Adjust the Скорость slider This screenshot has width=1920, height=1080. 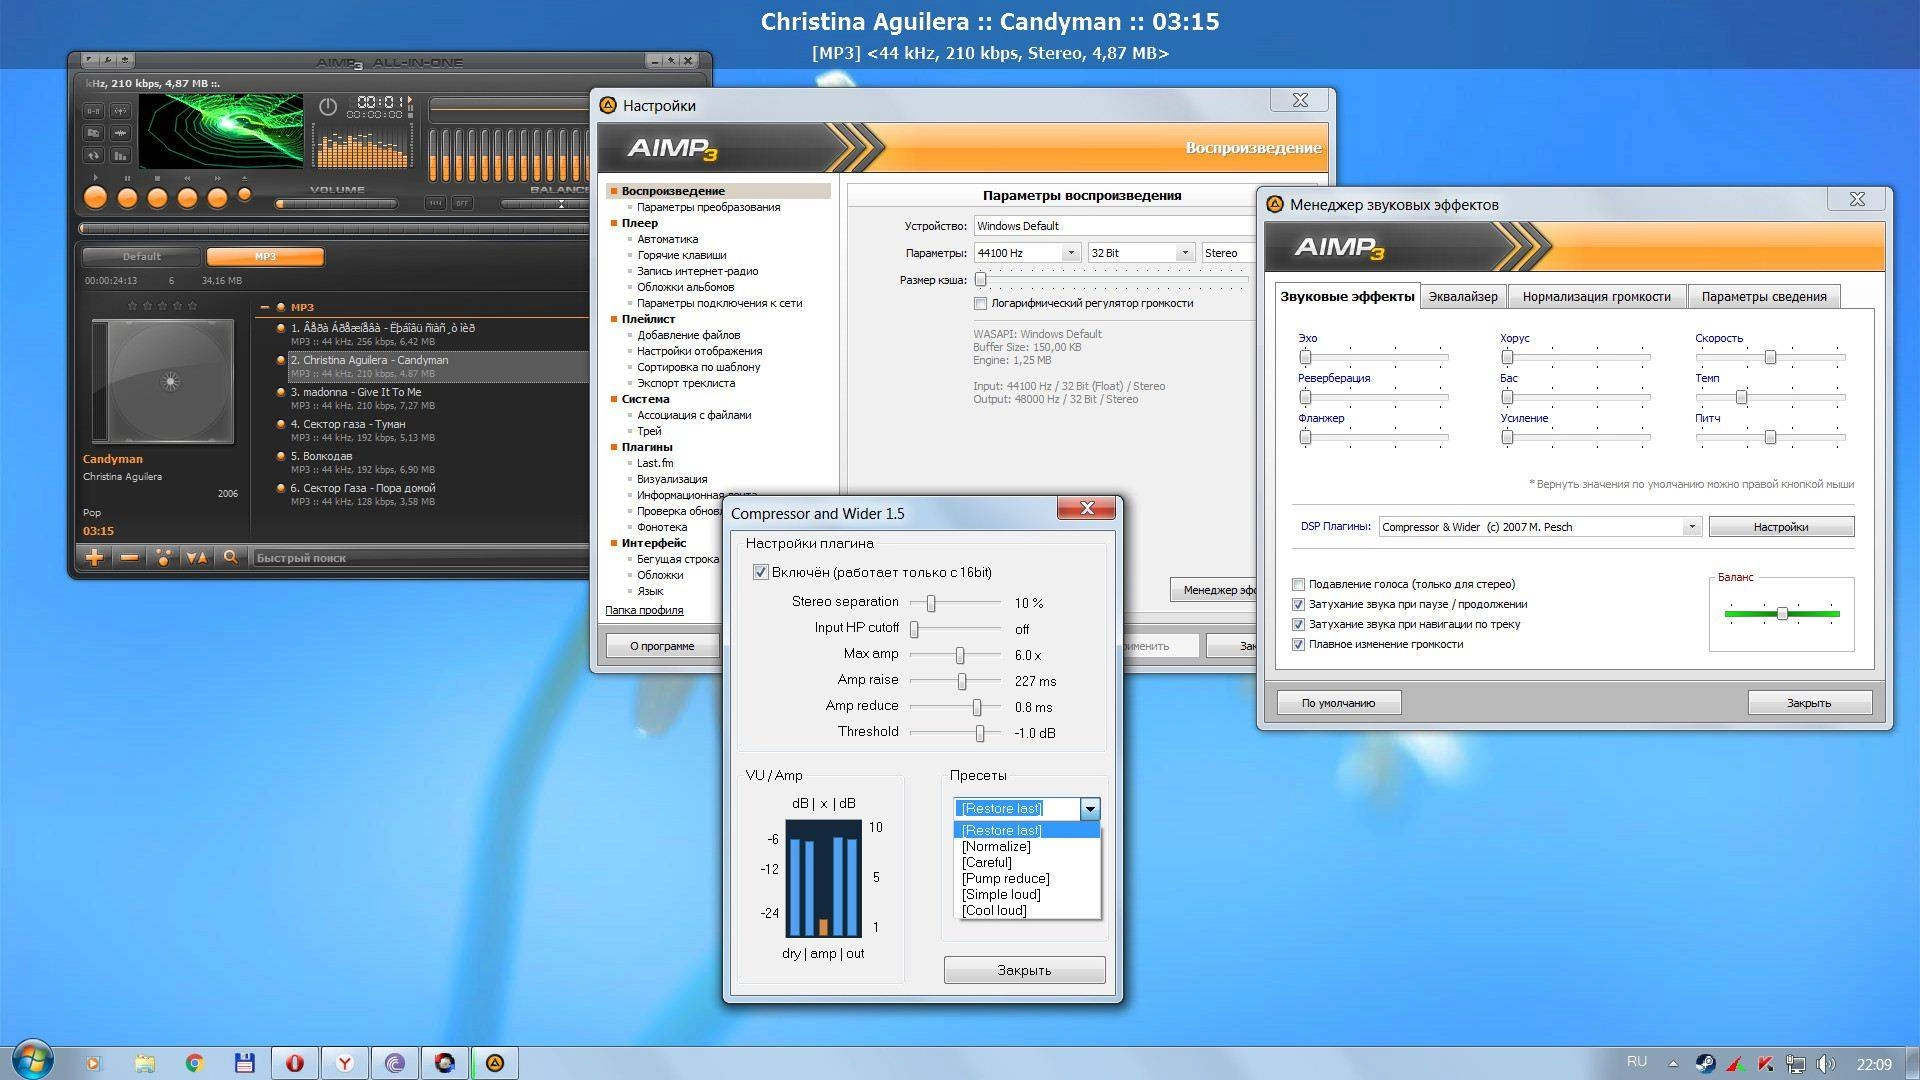tap(1770, 357)
